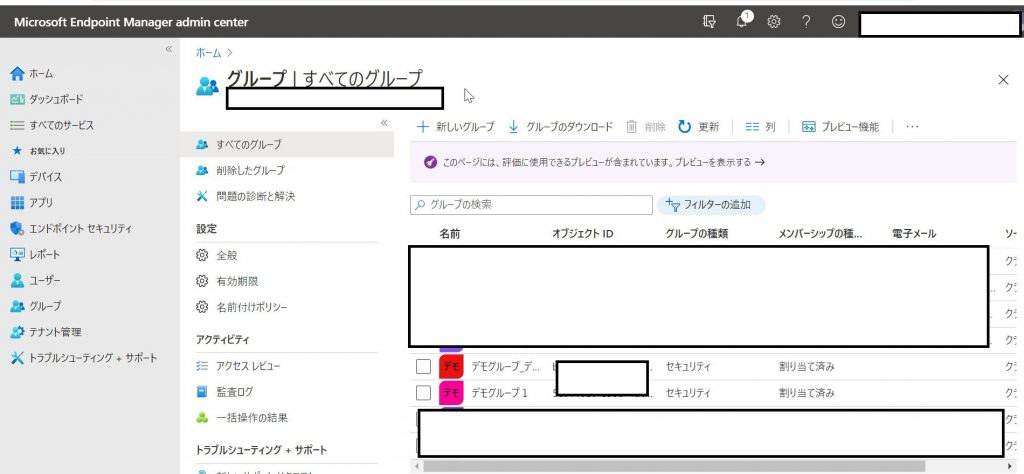The height and width of the screenshot is (474, 1024).
Task: Click グループのダウンロード toolbar button
Action: (560, 127)
